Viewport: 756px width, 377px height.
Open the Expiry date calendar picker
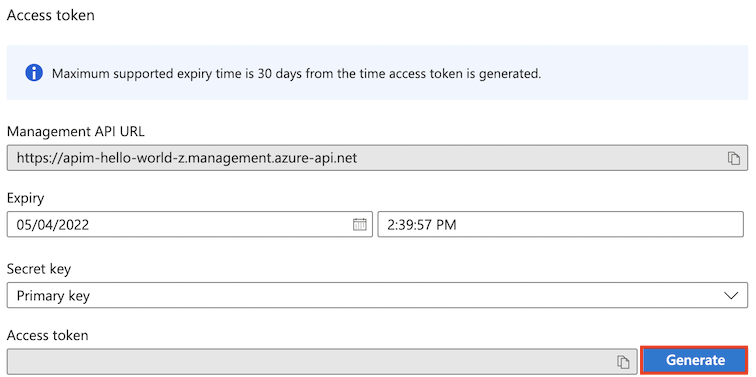(x=360, y=225)
